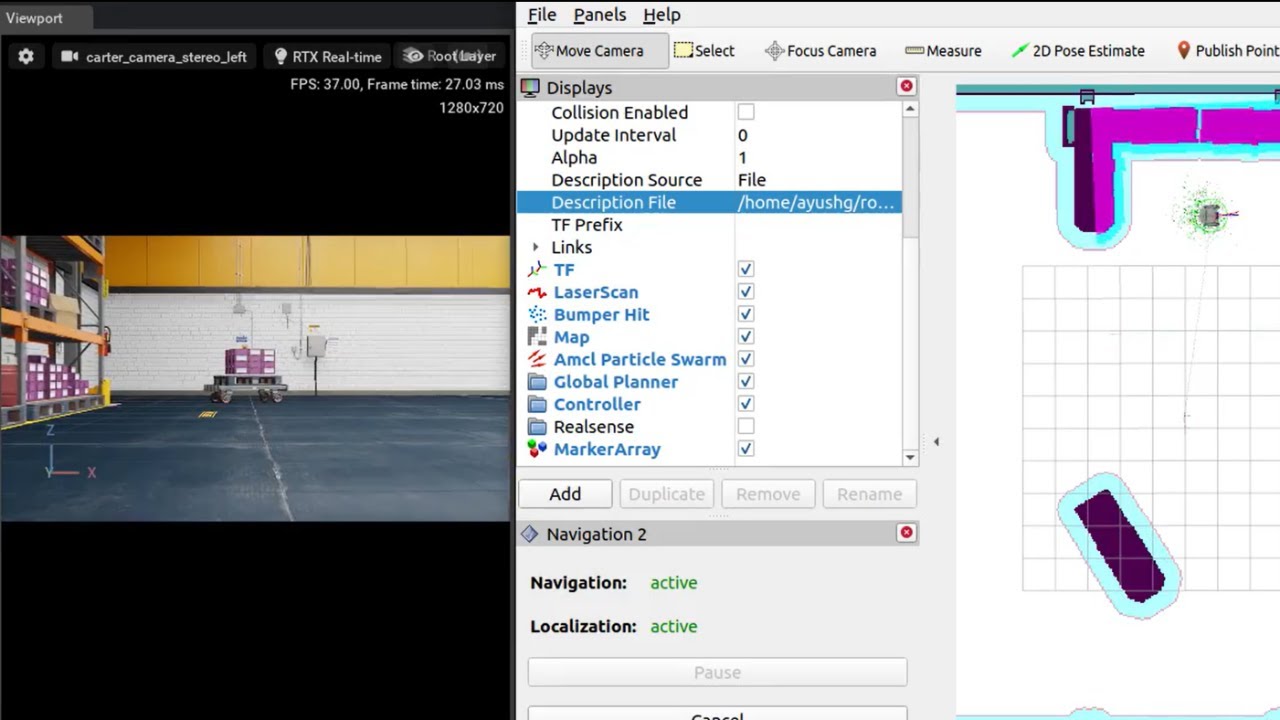Toggle the MarkerArray checkbox
Screen dimensions: 1280x720
746,449
